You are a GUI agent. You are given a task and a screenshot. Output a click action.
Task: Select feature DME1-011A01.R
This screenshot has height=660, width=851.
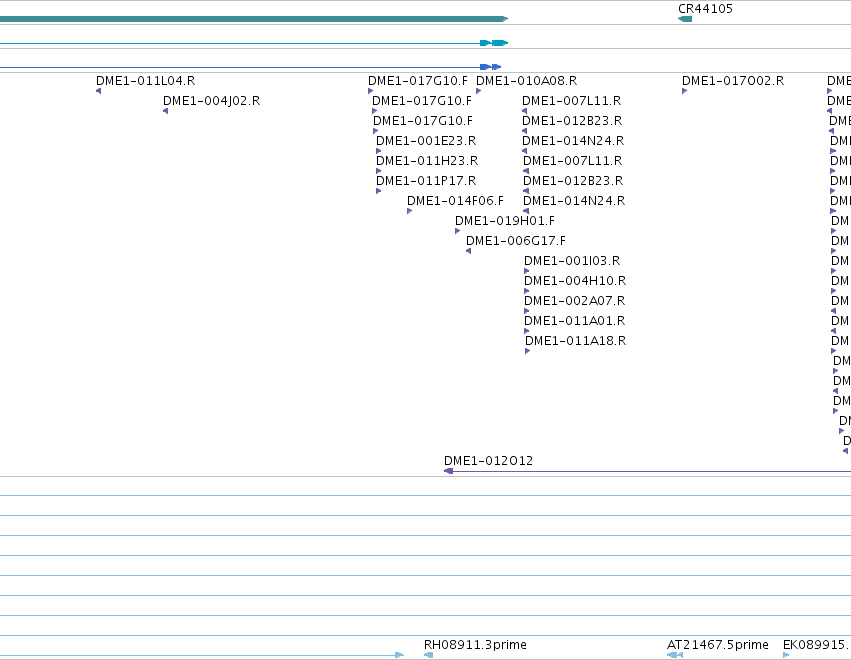(574, 321)
